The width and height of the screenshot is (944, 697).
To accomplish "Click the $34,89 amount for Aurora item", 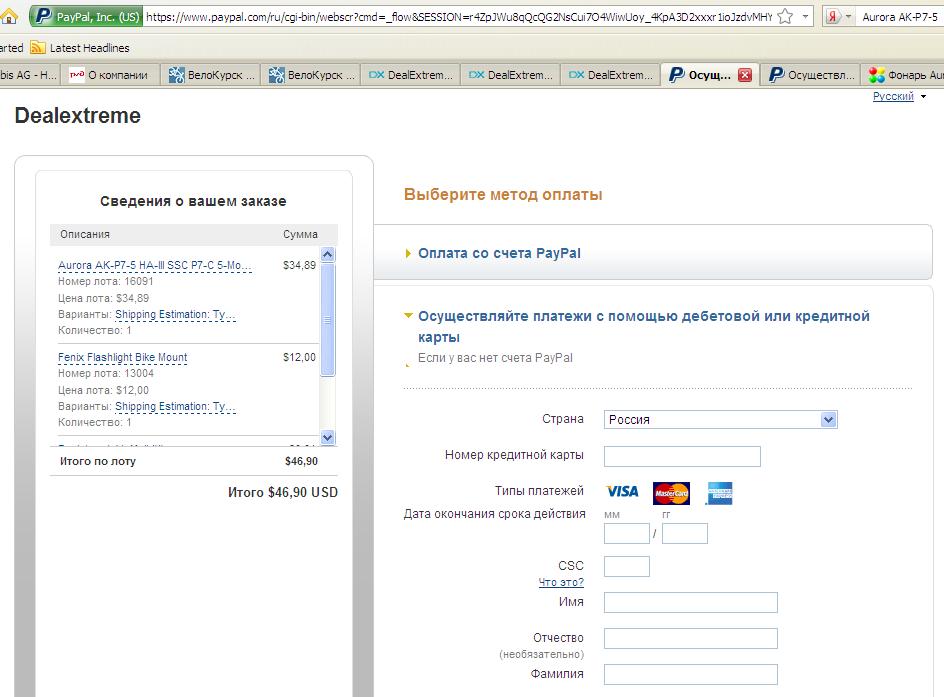I will (x=299, y=265).
